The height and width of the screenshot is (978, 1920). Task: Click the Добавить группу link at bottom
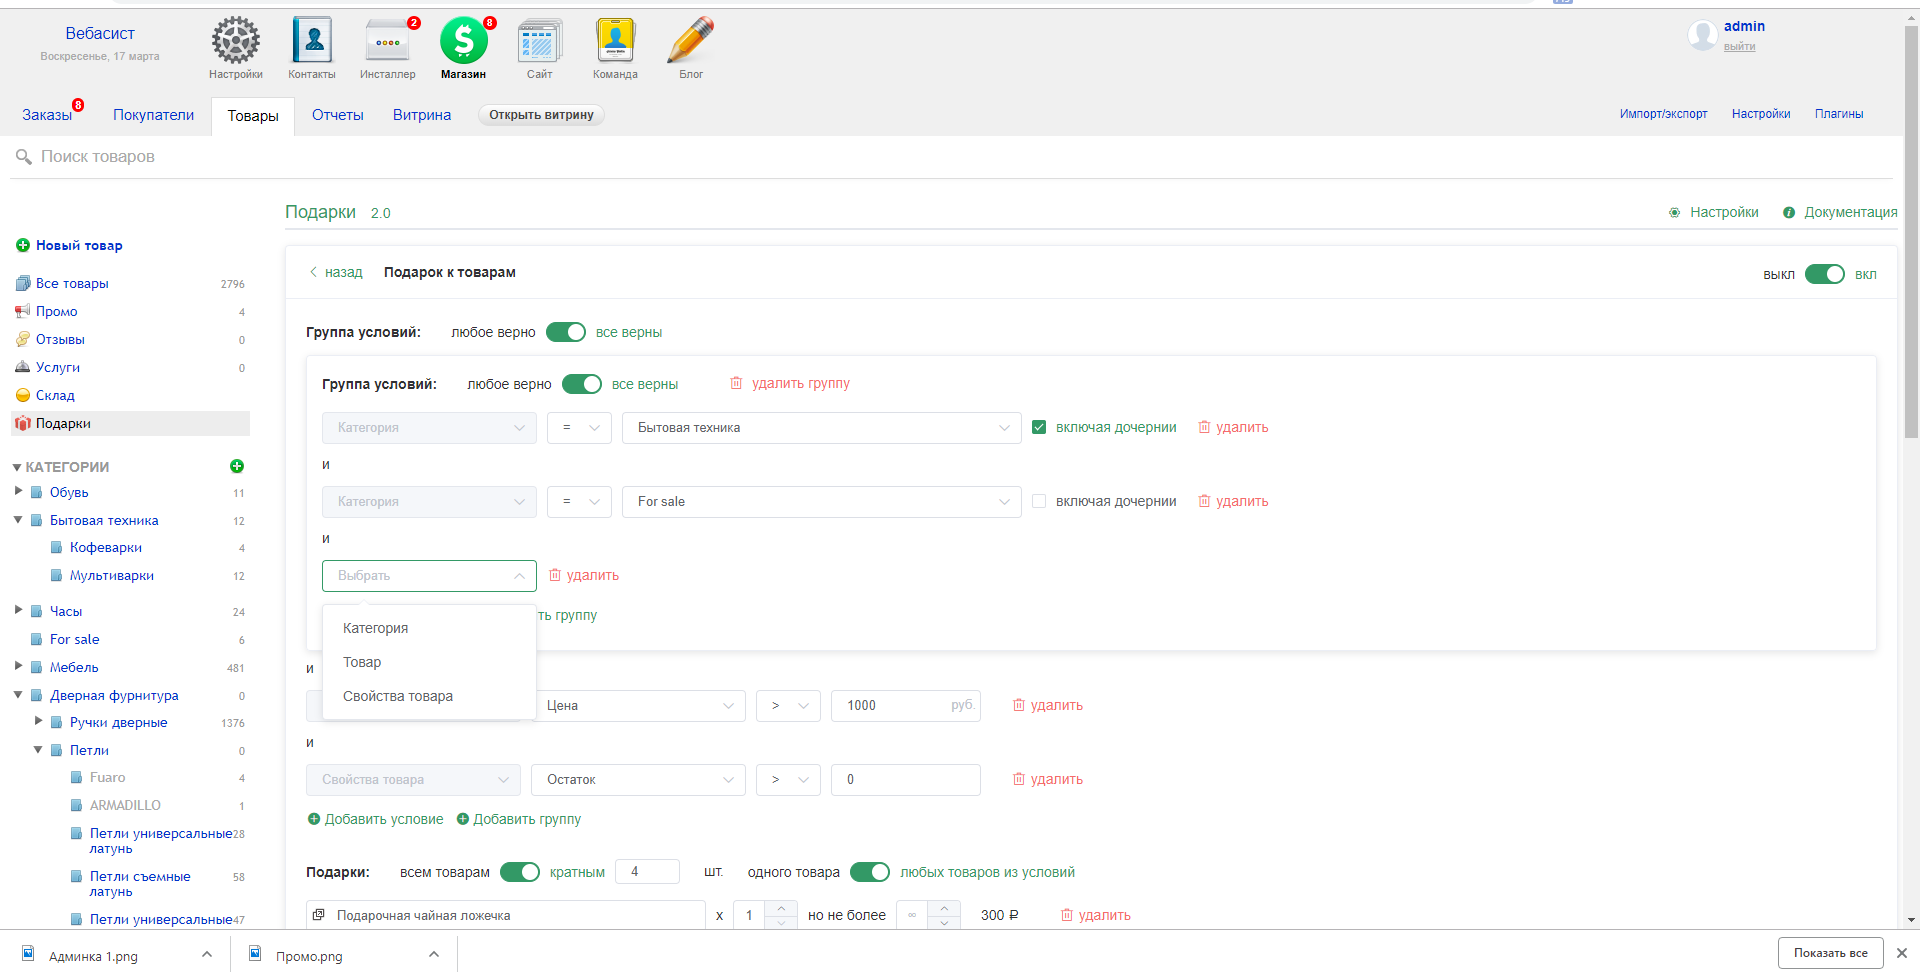pyautogui.click(x=519, y=819)
